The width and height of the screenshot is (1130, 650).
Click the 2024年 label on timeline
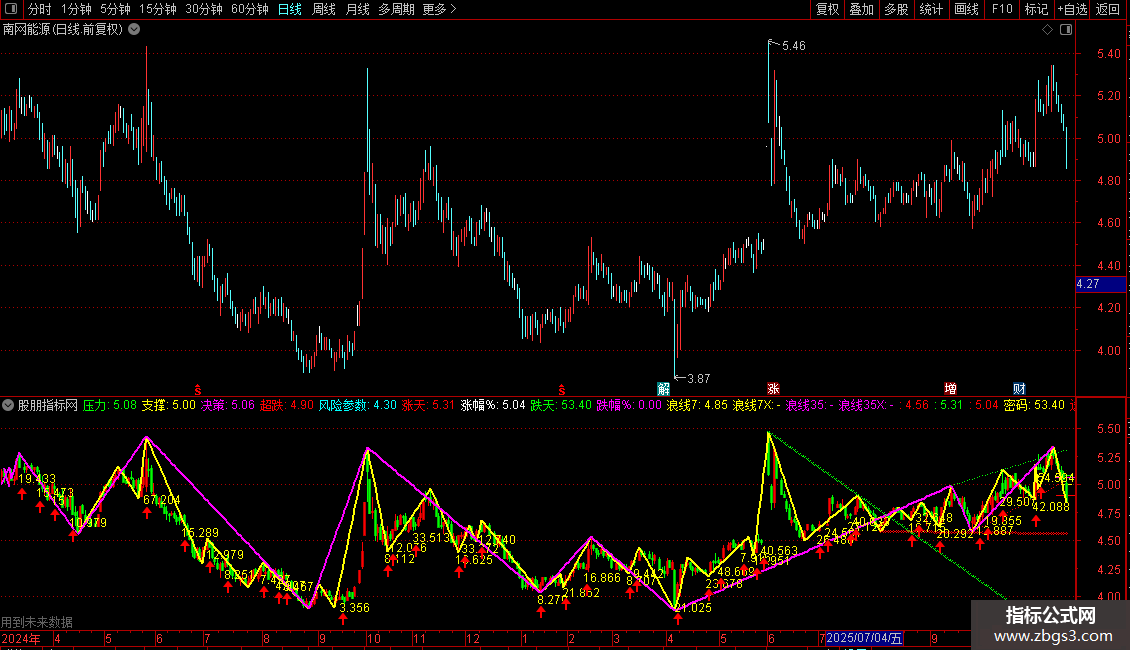(x=22, y=638)
